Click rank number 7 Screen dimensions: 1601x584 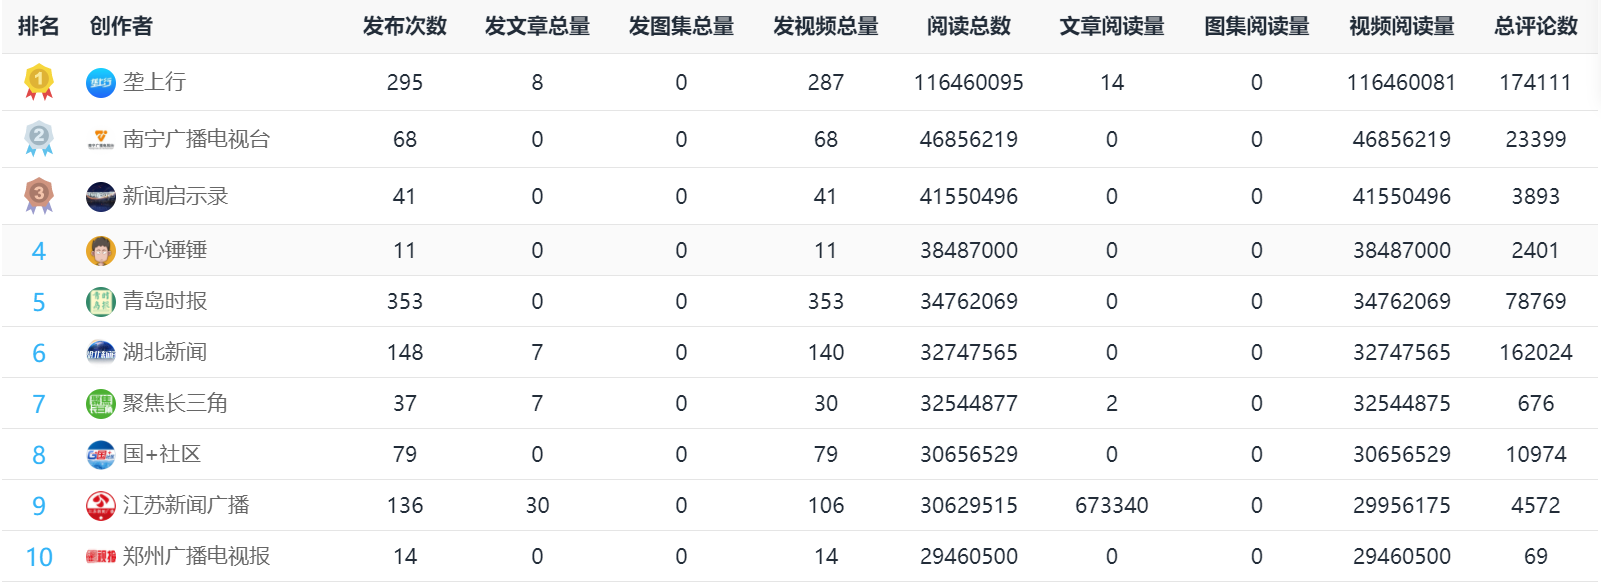[39, 404]
